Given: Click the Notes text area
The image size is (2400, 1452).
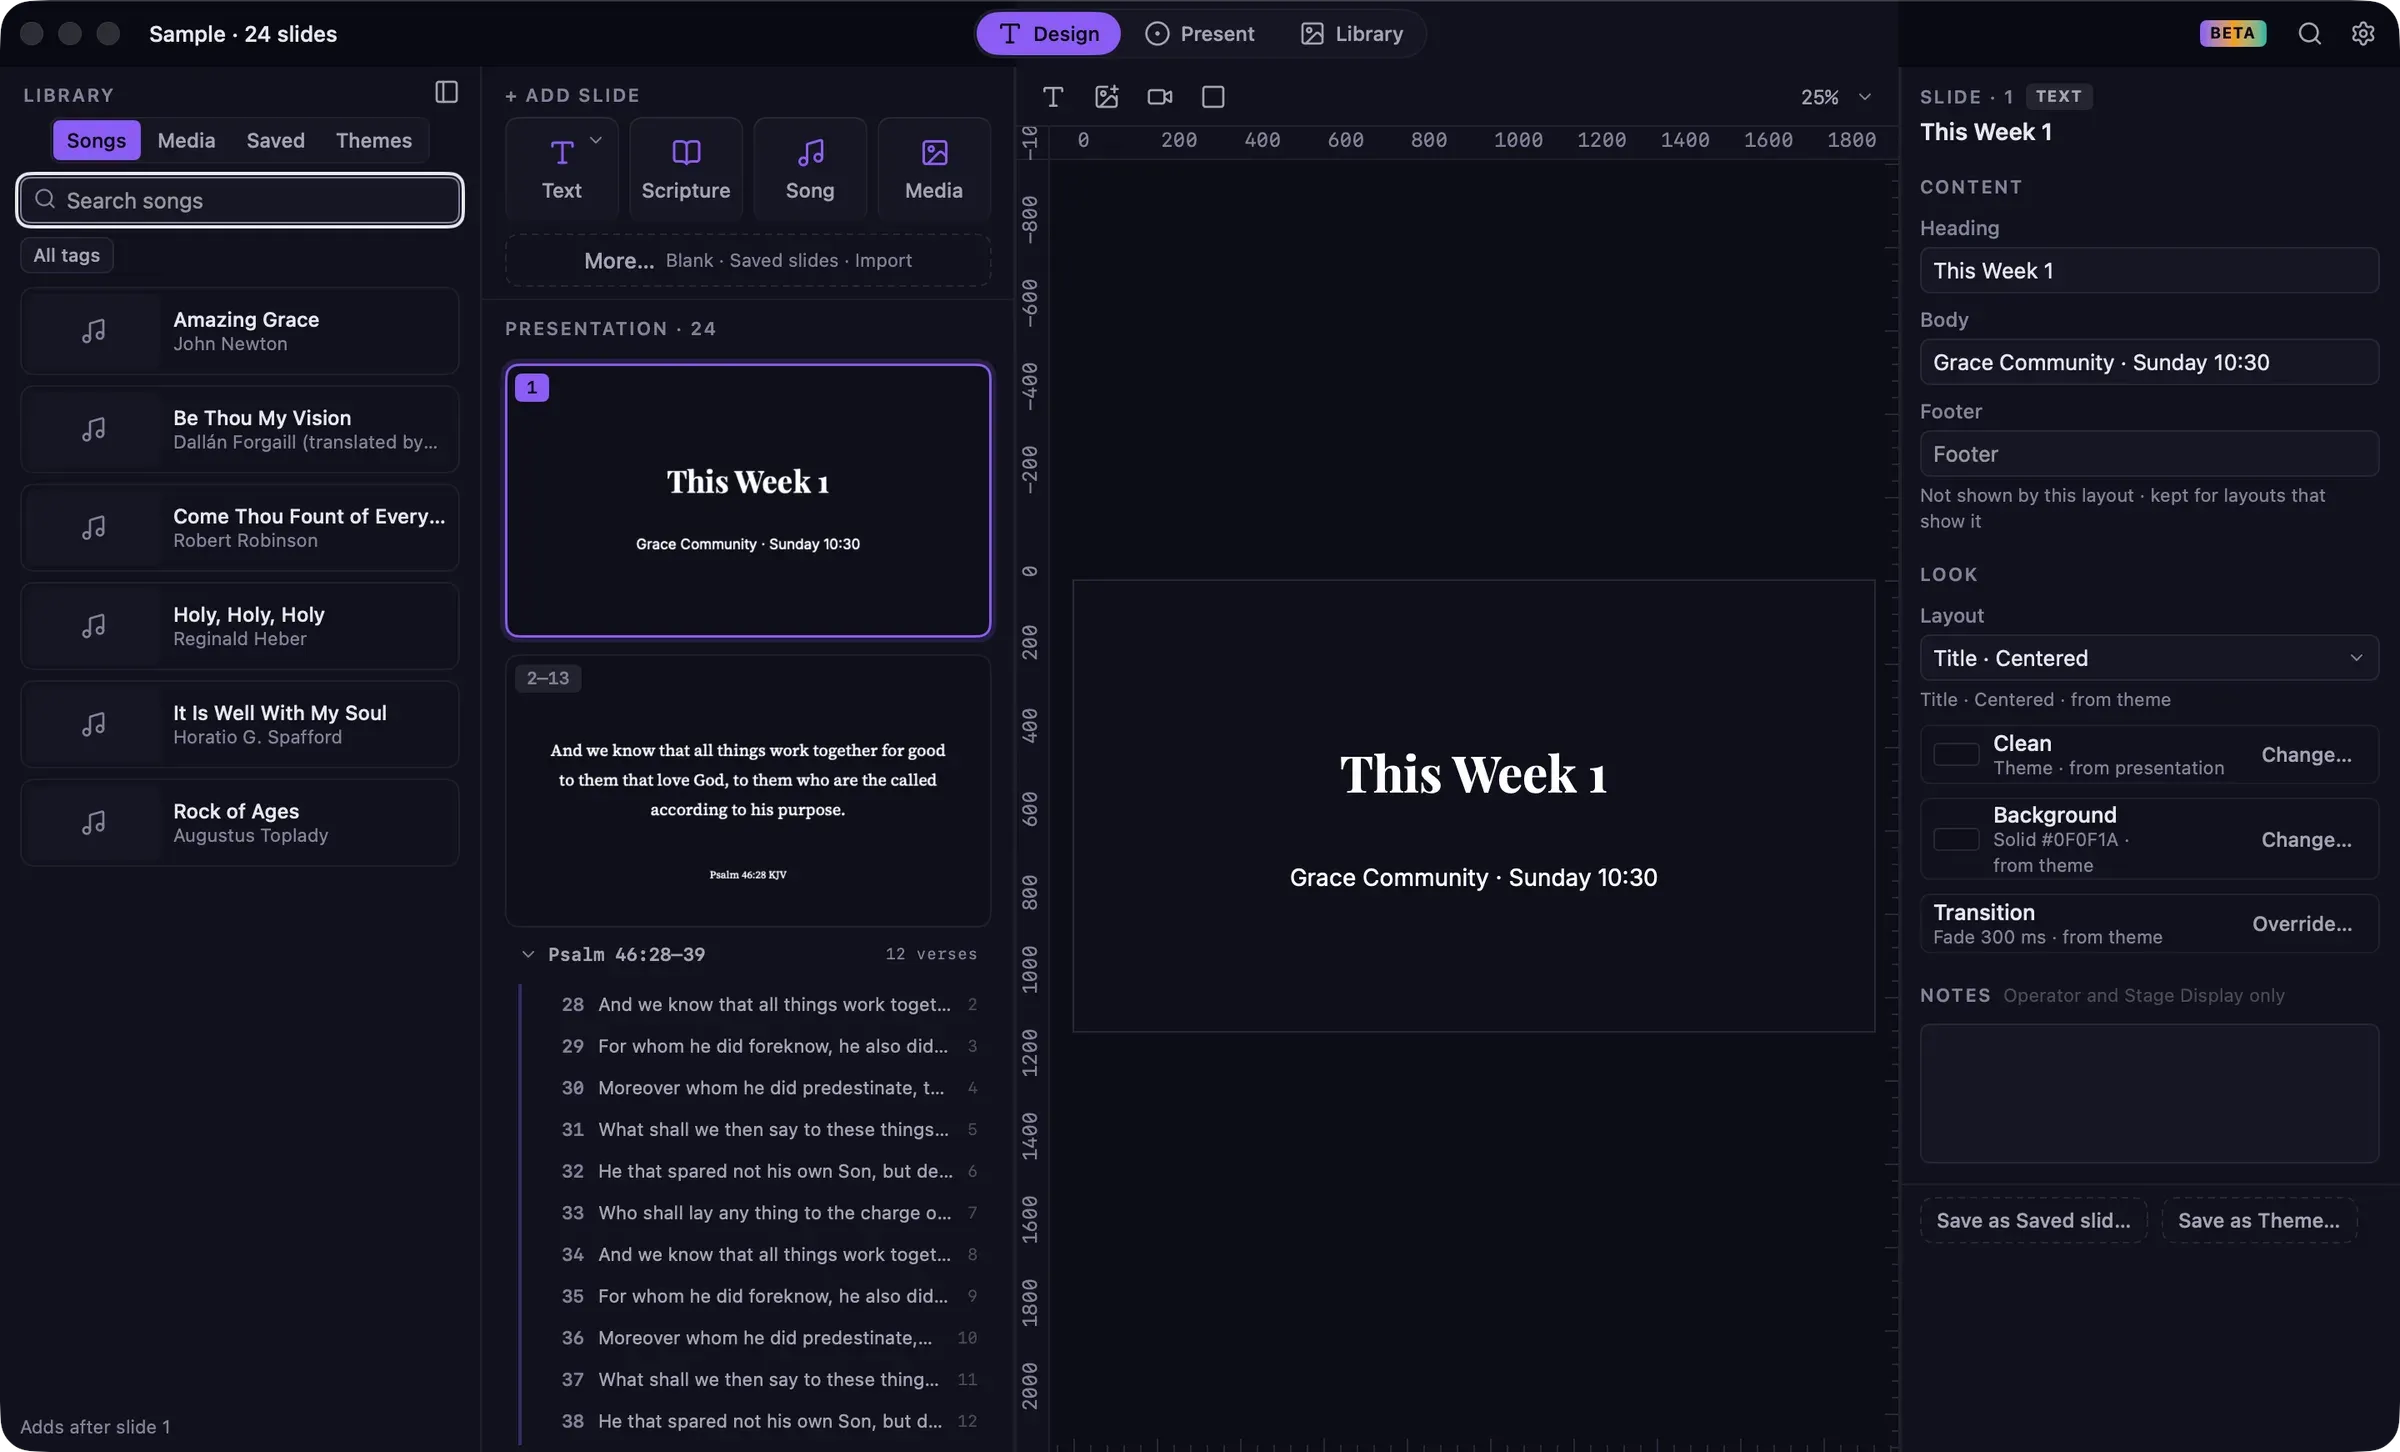Looking at the screenshot, I should tap(2148, 1093).
